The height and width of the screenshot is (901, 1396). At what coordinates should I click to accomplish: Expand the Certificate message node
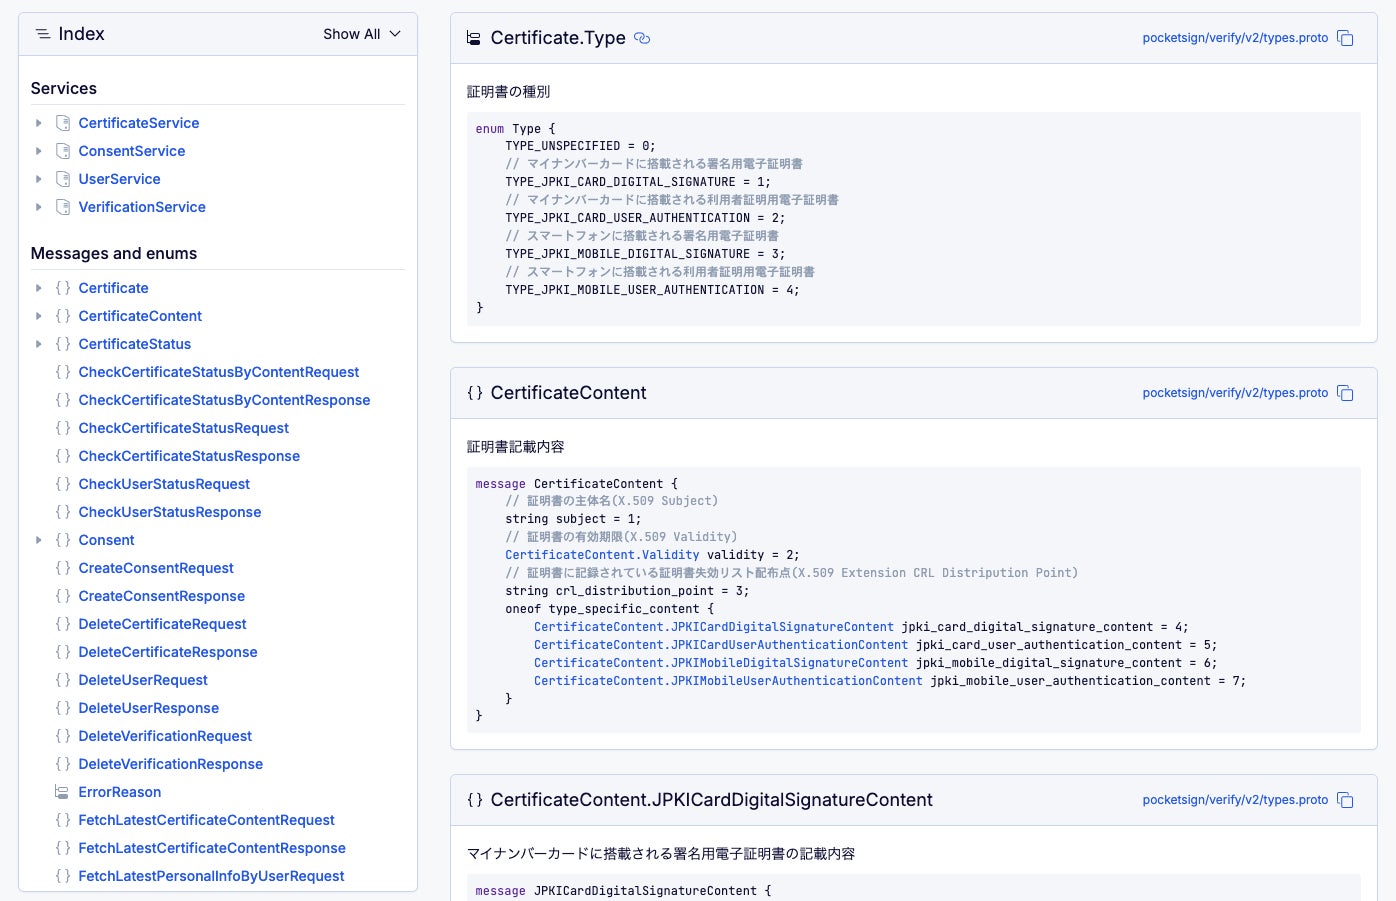click(x=39, y=288)
